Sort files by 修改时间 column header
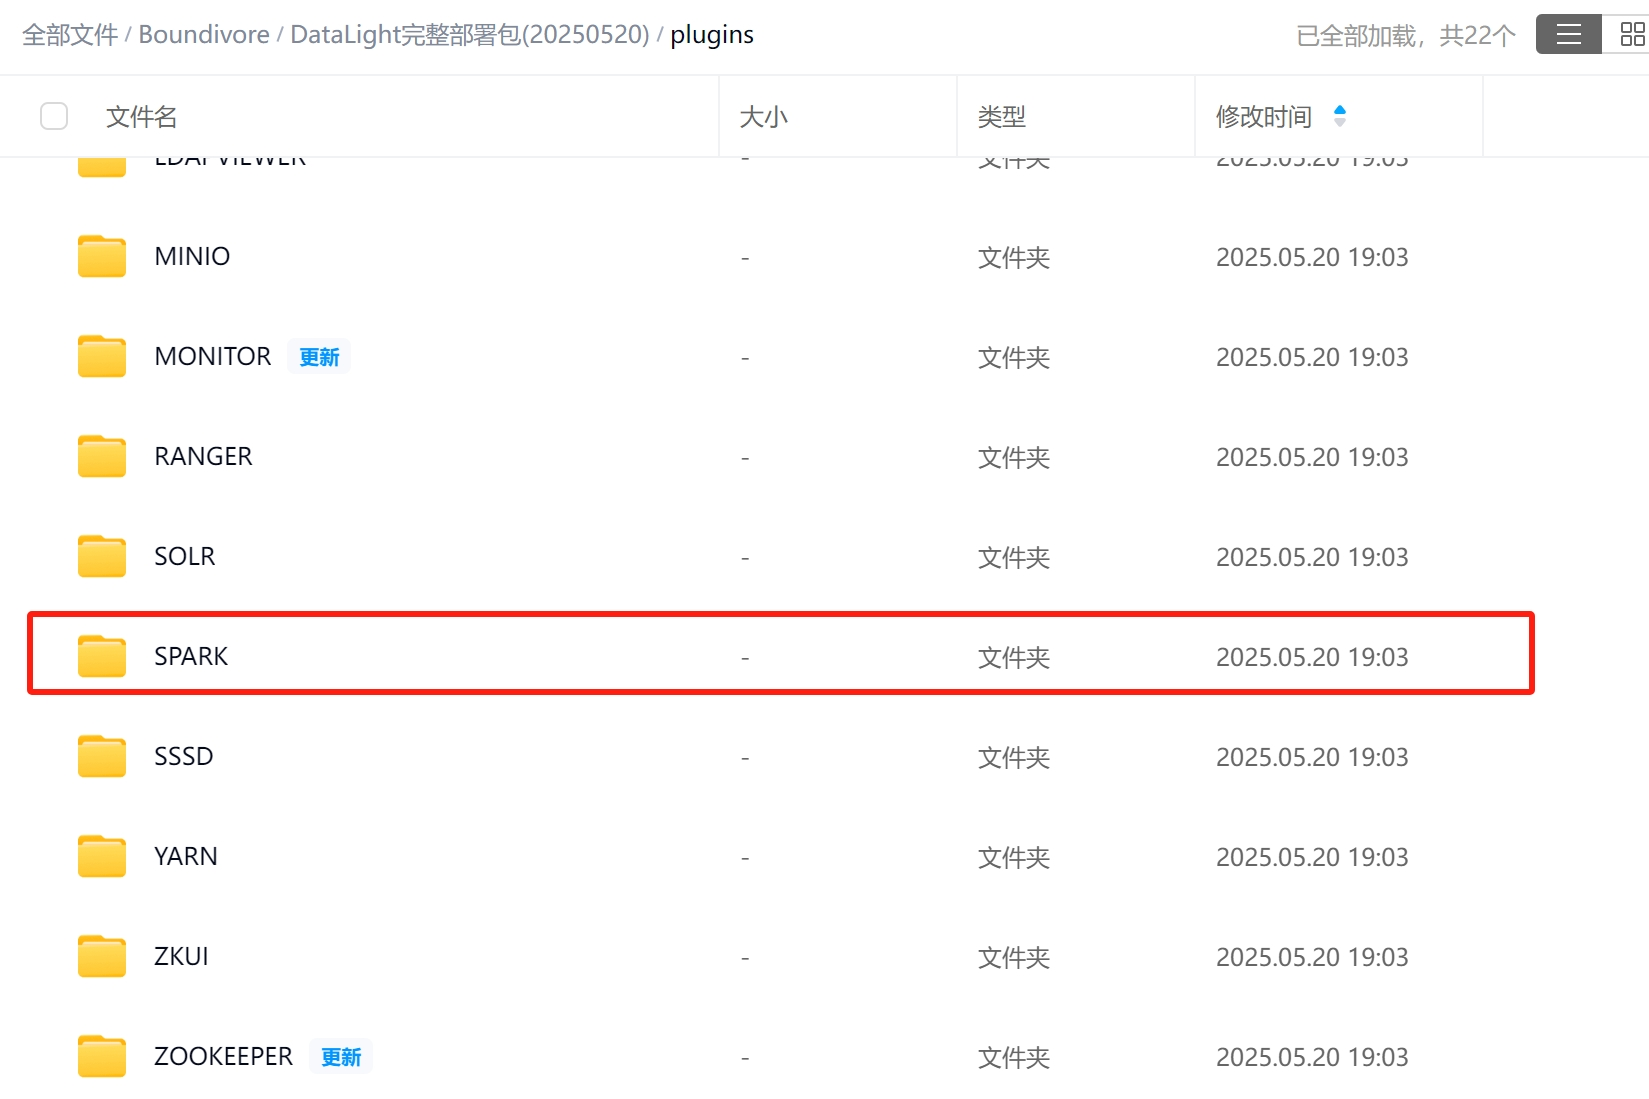The image size is (1649, 1099). pyautogui.click(x=1264, y=116)
